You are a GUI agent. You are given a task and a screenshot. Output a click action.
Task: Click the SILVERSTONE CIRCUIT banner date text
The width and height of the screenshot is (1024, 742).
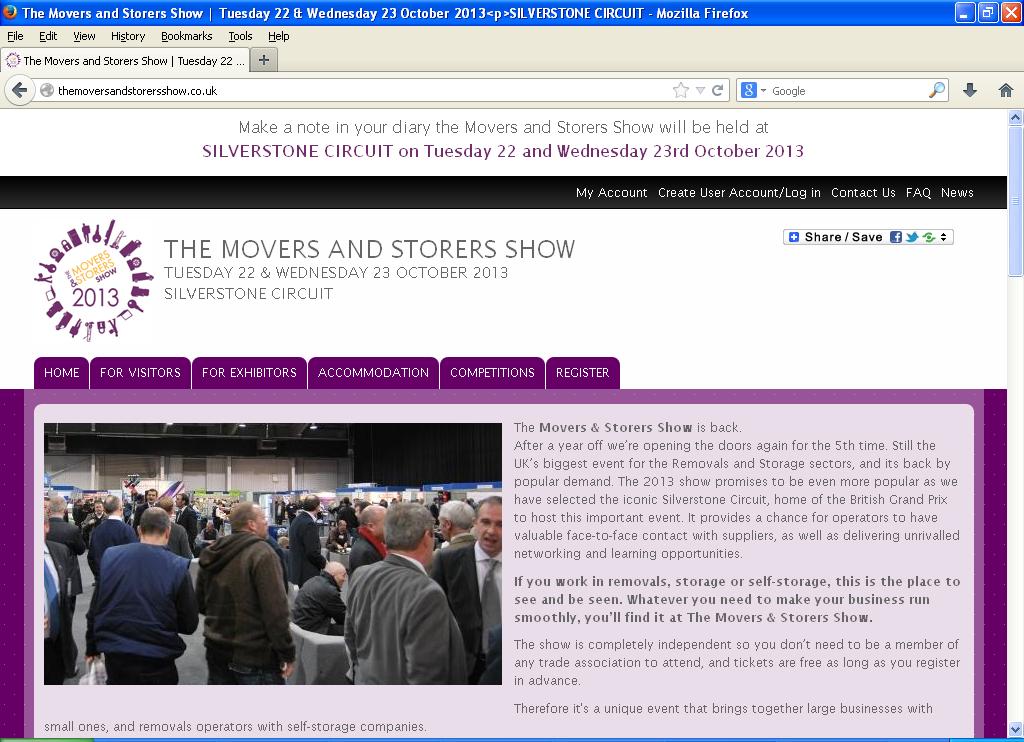click(x=503, y=152)
